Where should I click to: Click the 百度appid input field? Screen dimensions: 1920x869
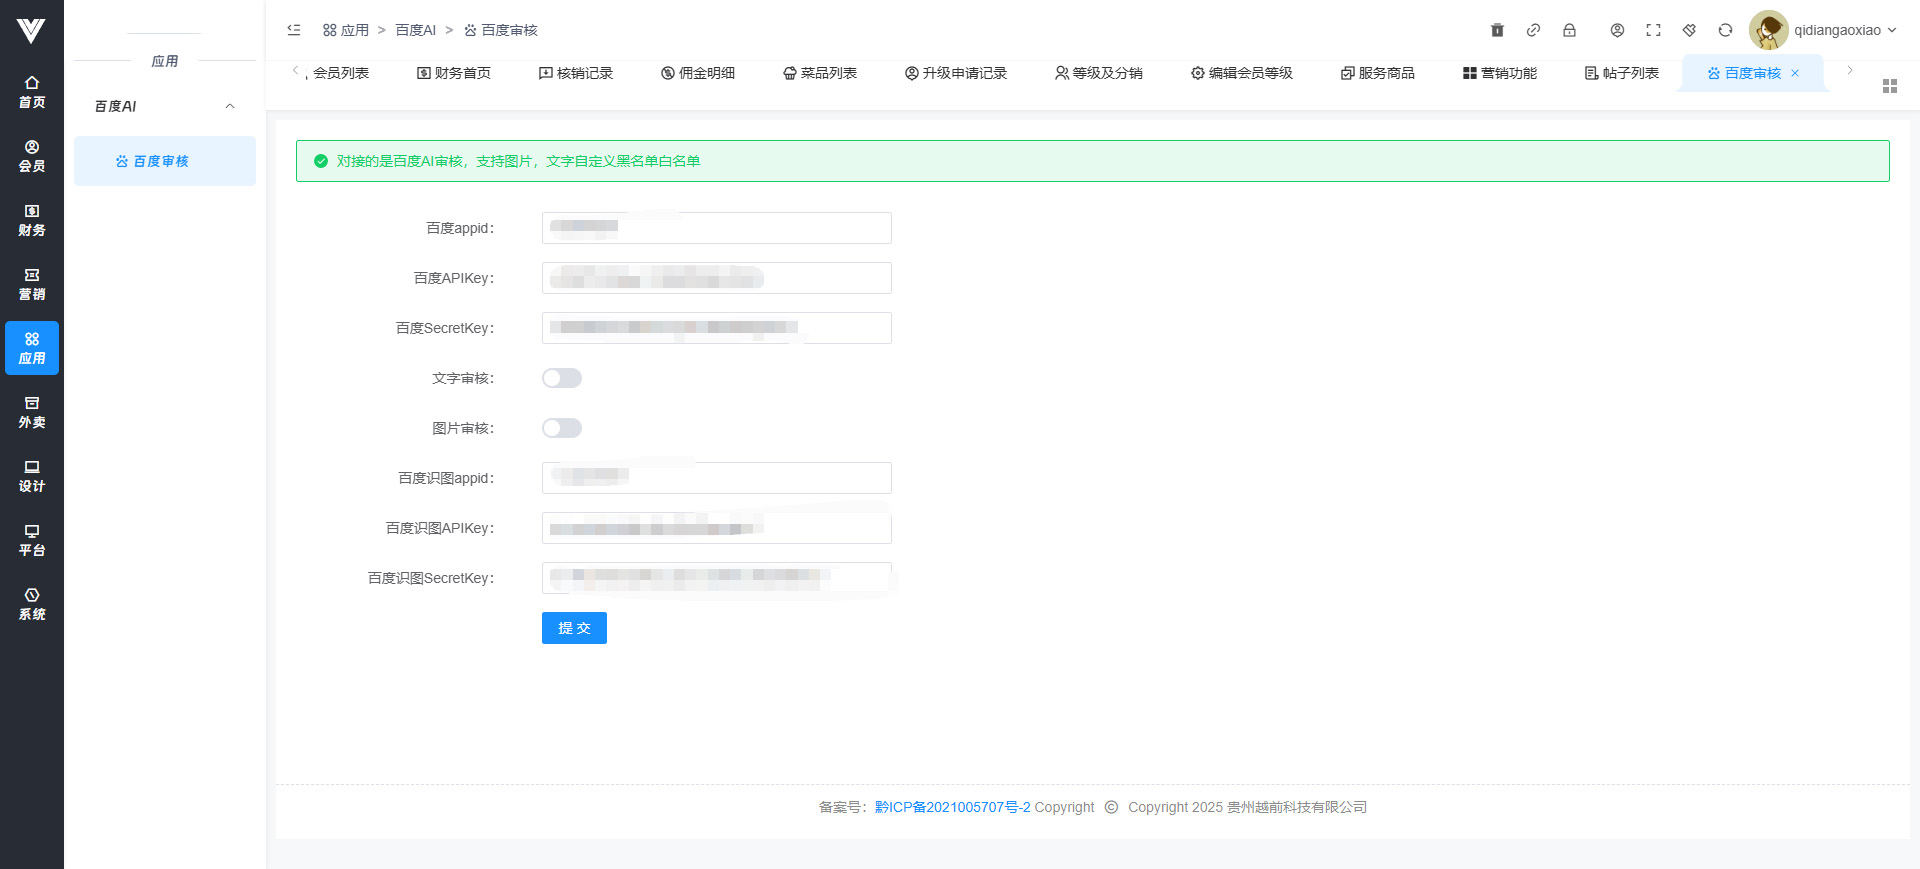[x=716, y=228]
